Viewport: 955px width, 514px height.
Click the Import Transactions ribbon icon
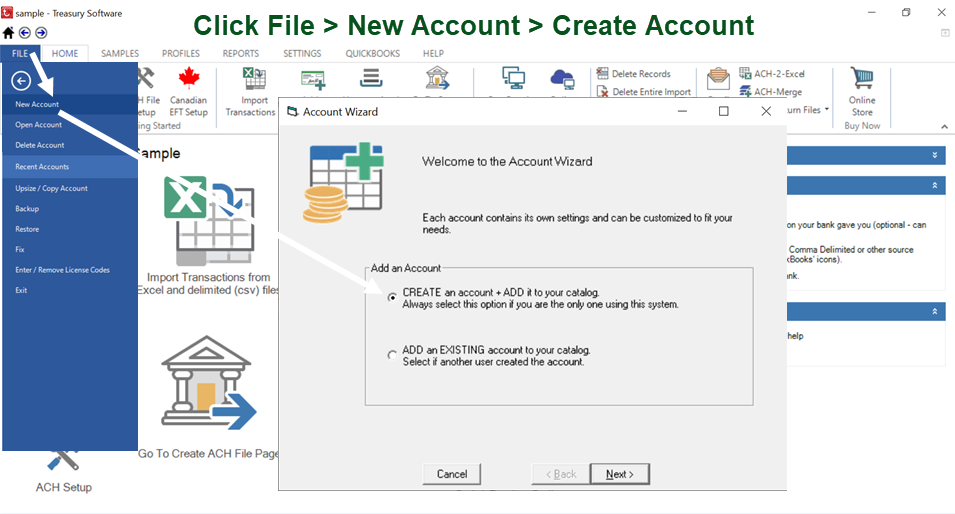(x=254, y=79)
